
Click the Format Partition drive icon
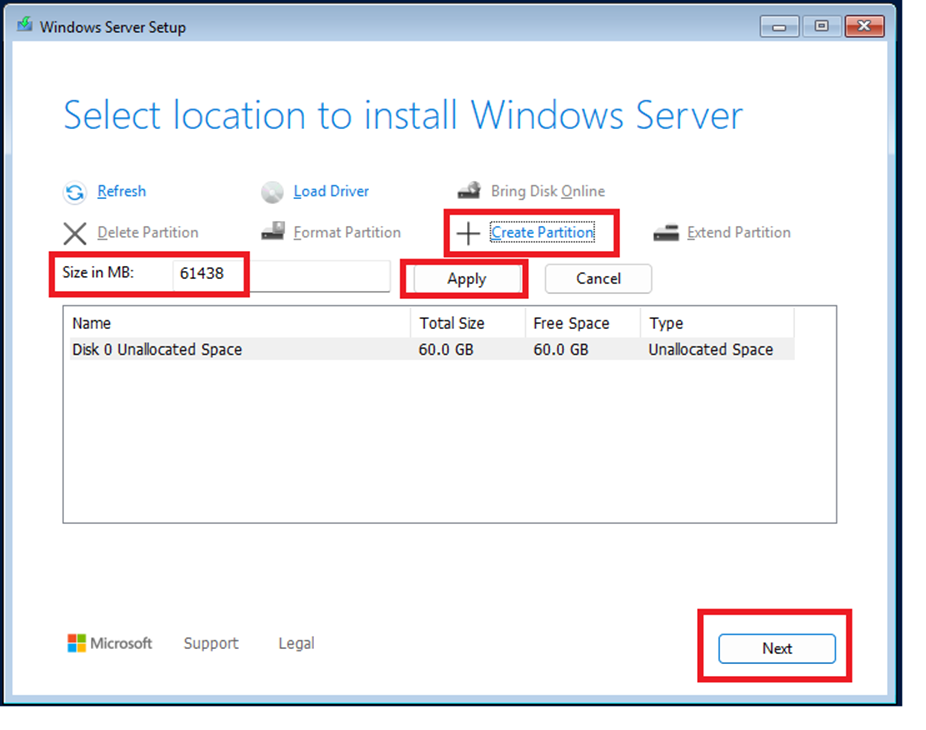pos(273,232)
